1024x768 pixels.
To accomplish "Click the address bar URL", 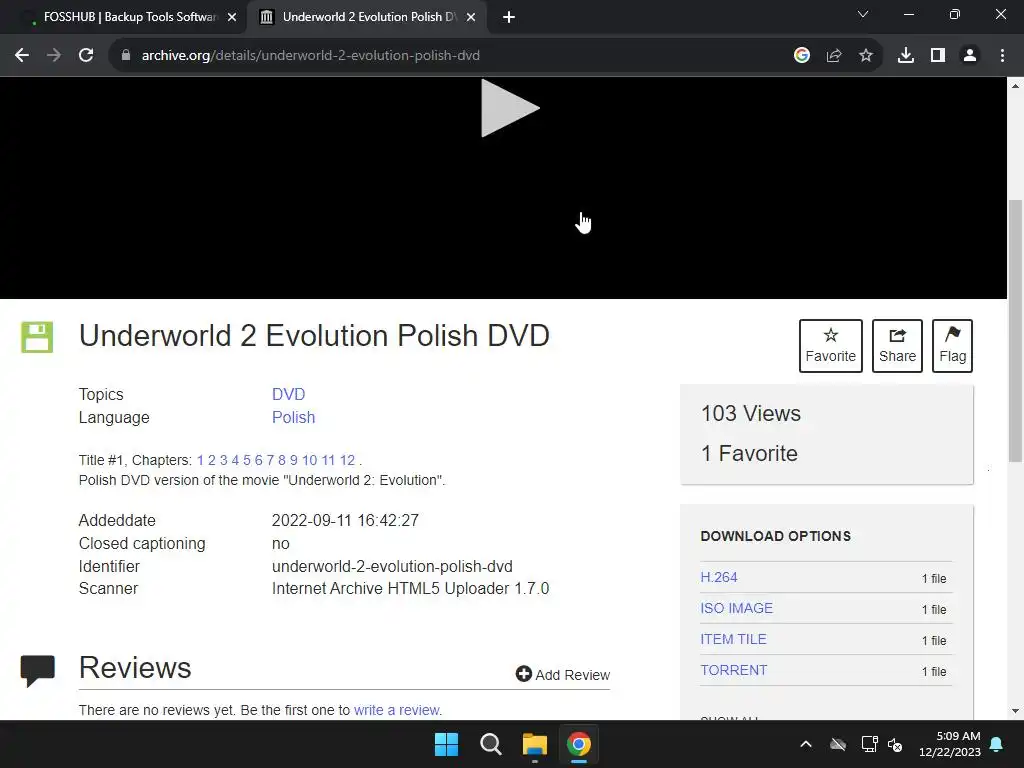I will point(311,56).
